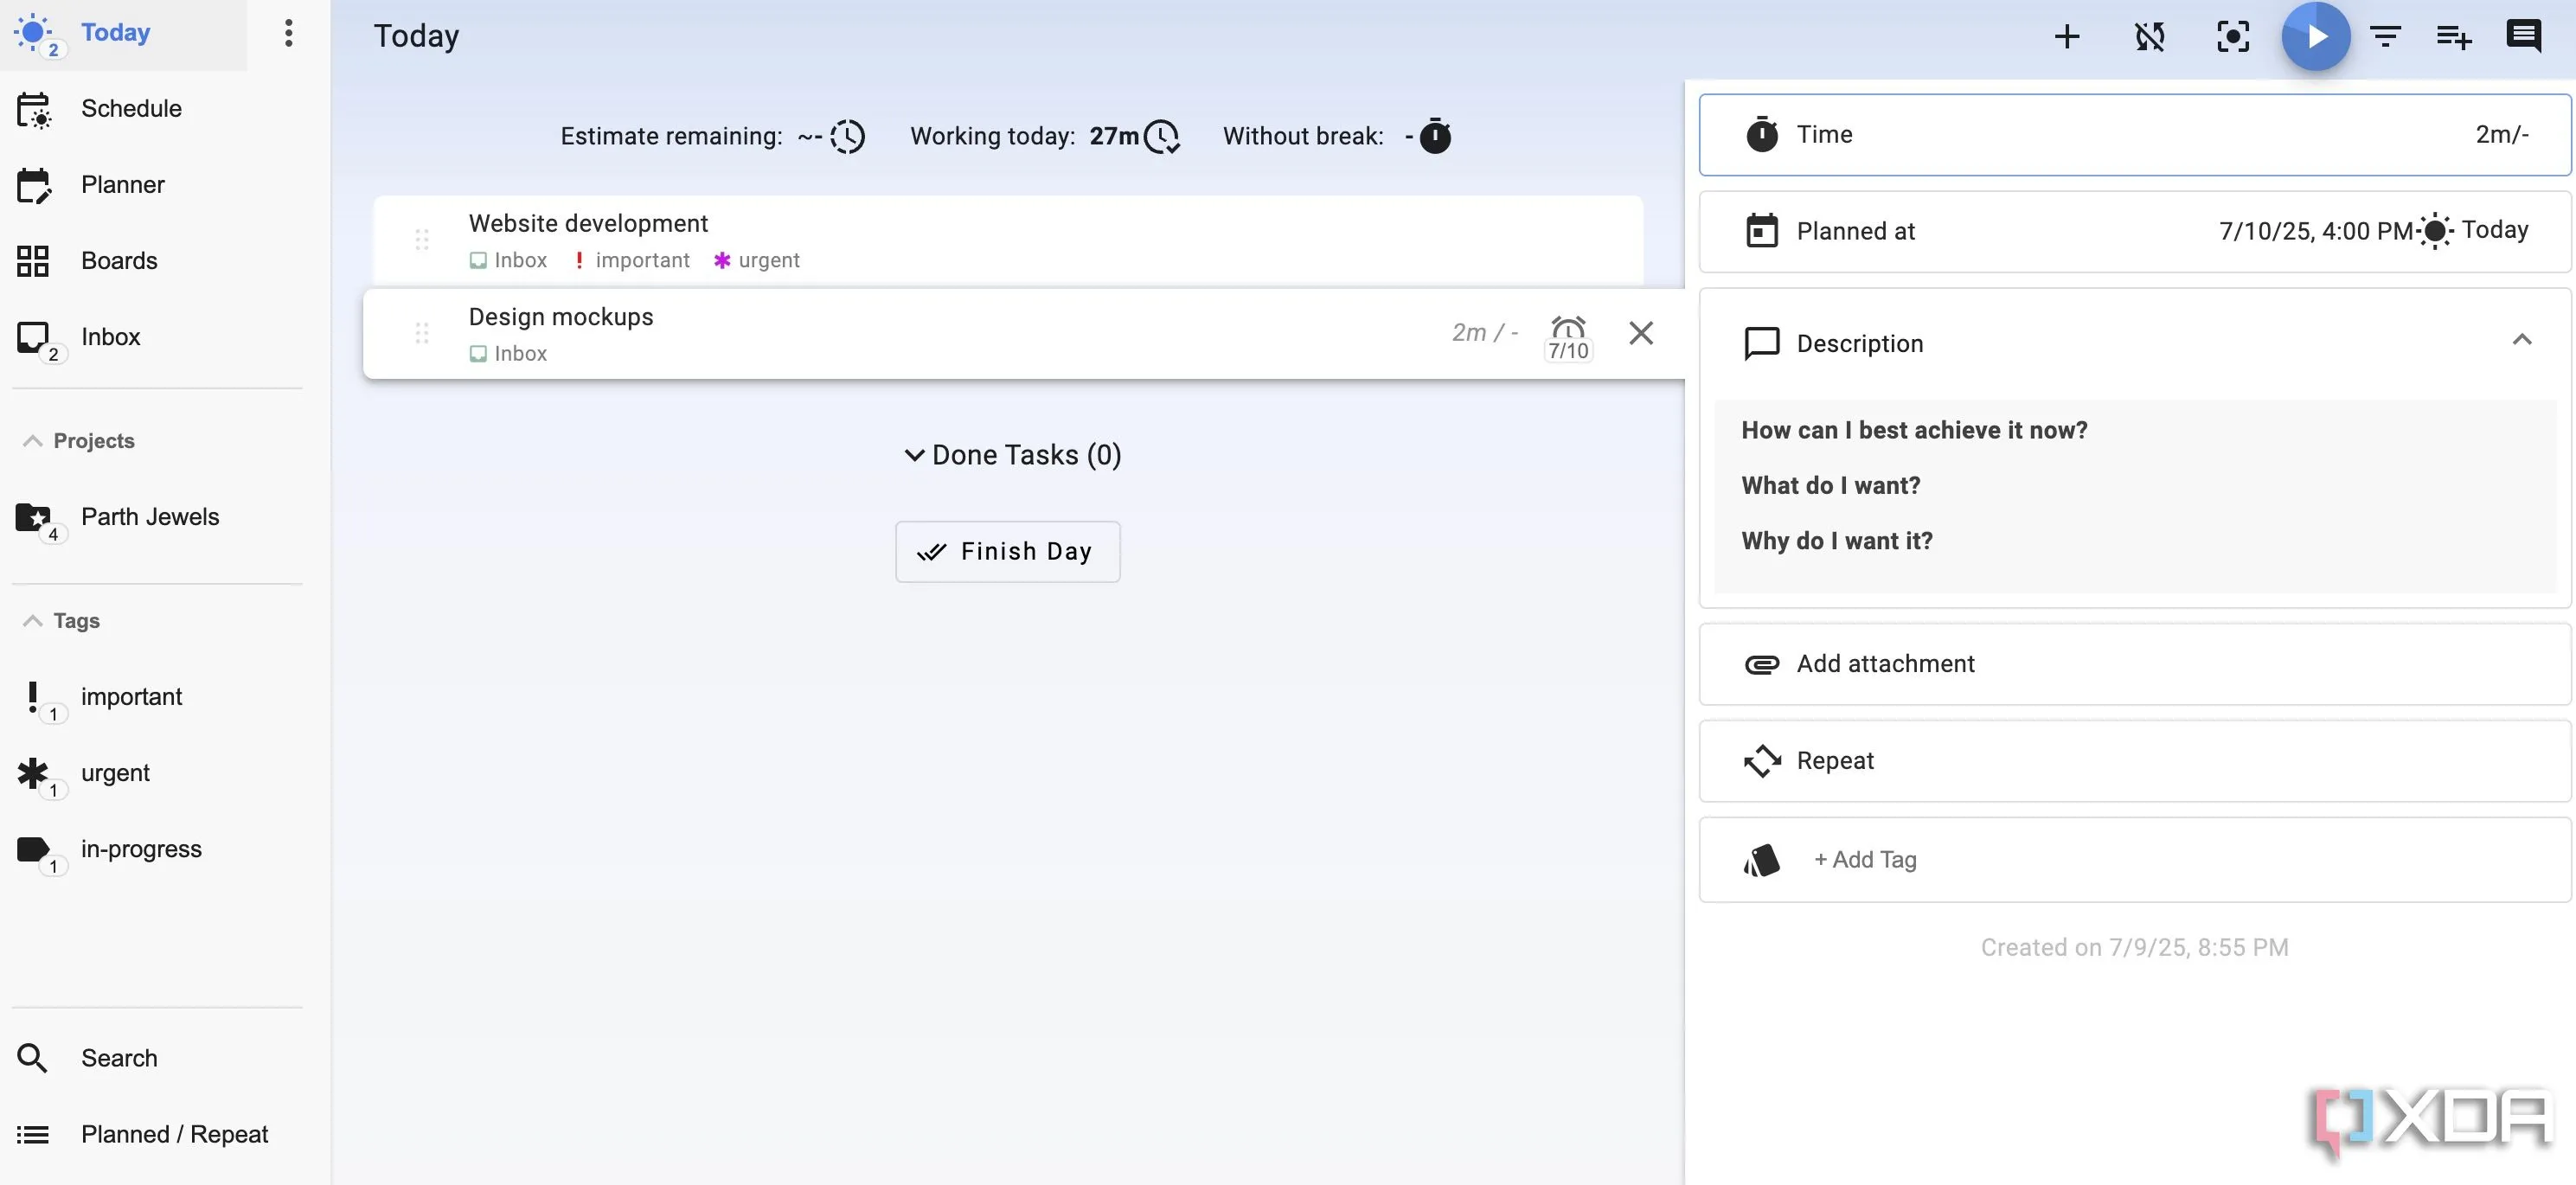Grab the drag handle of Website development
This screenshot has width=2576, height=1185.
422,240
